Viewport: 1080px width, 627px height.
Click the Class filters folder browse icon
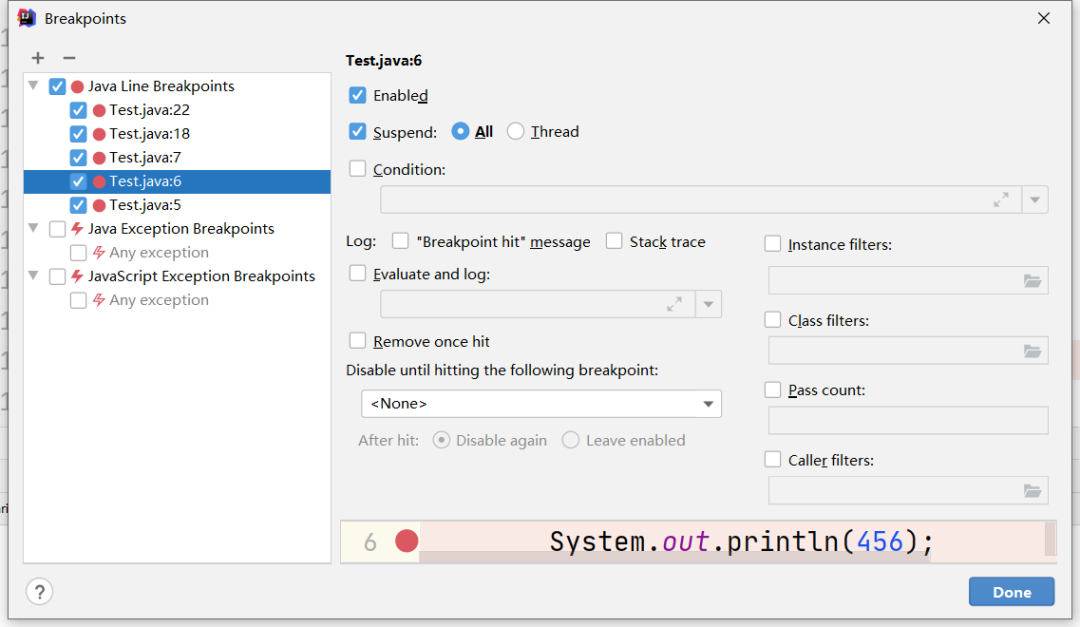(1032, 351)
